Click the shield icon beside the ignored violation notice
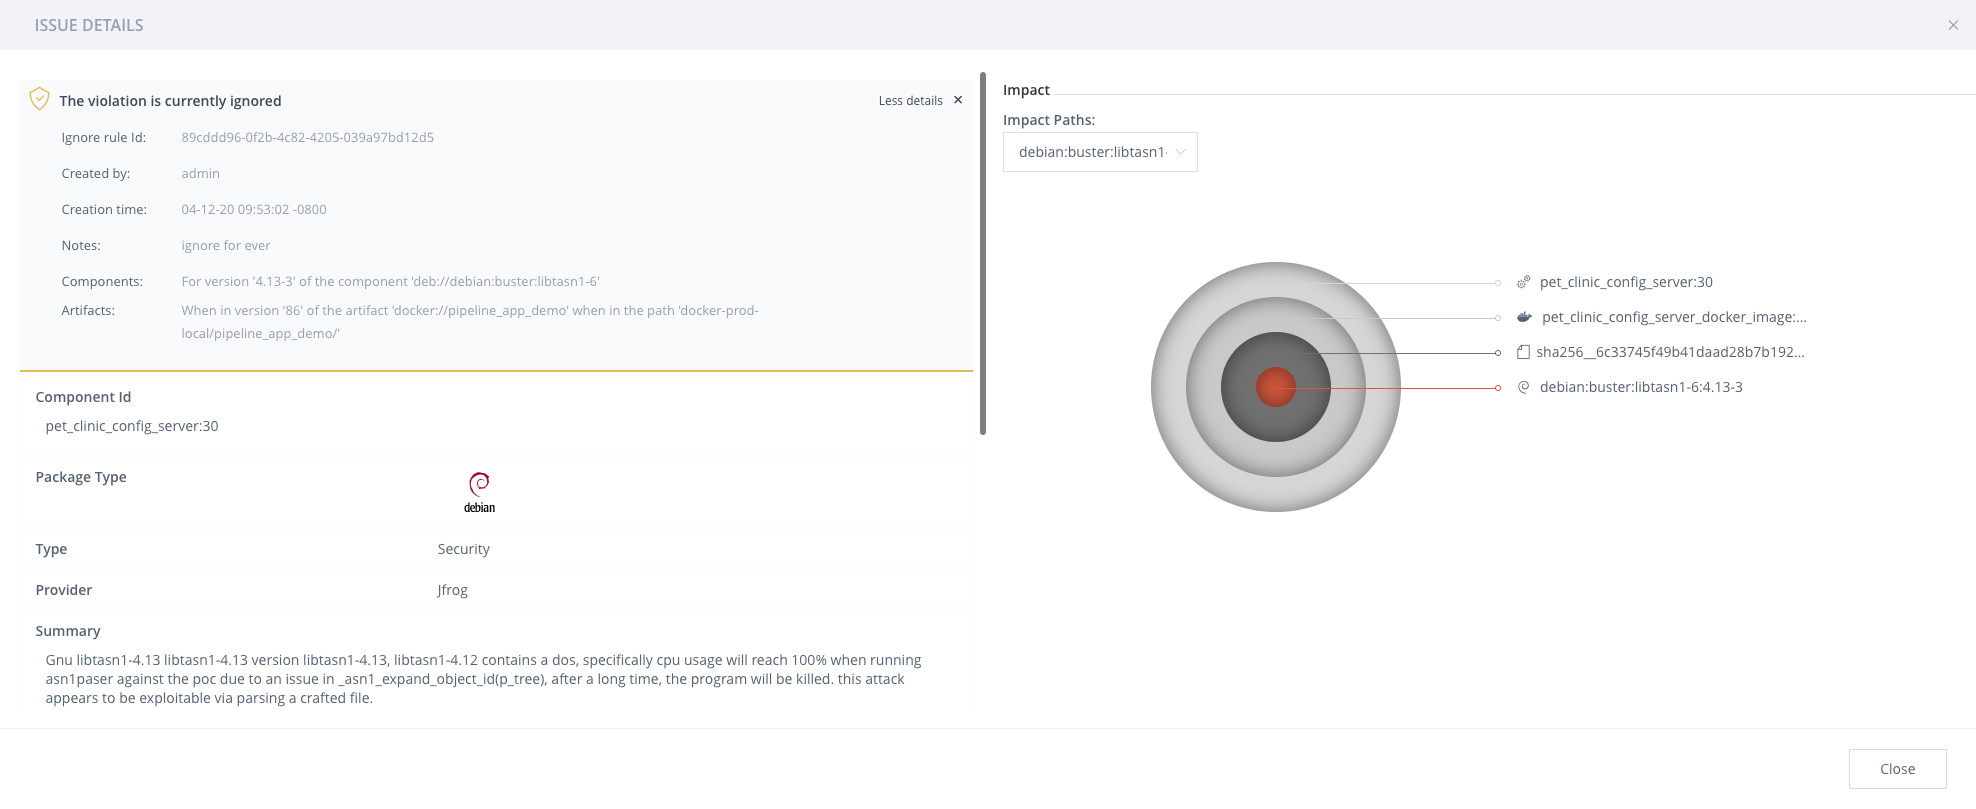The height and width of the screenshot is (809, 1976). pyautogui.click(x=39, y=99)
